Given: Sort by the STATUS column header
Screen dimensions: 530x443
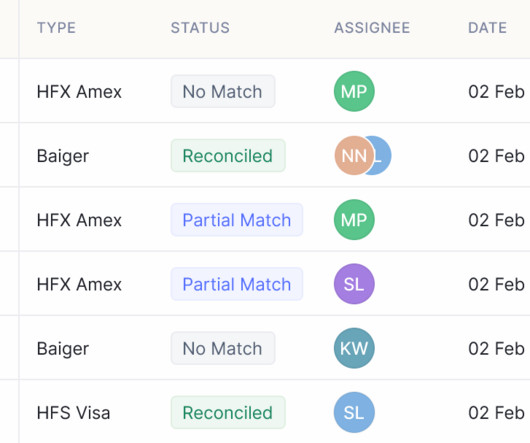Looking at the screenshot, I should [200, 28].
